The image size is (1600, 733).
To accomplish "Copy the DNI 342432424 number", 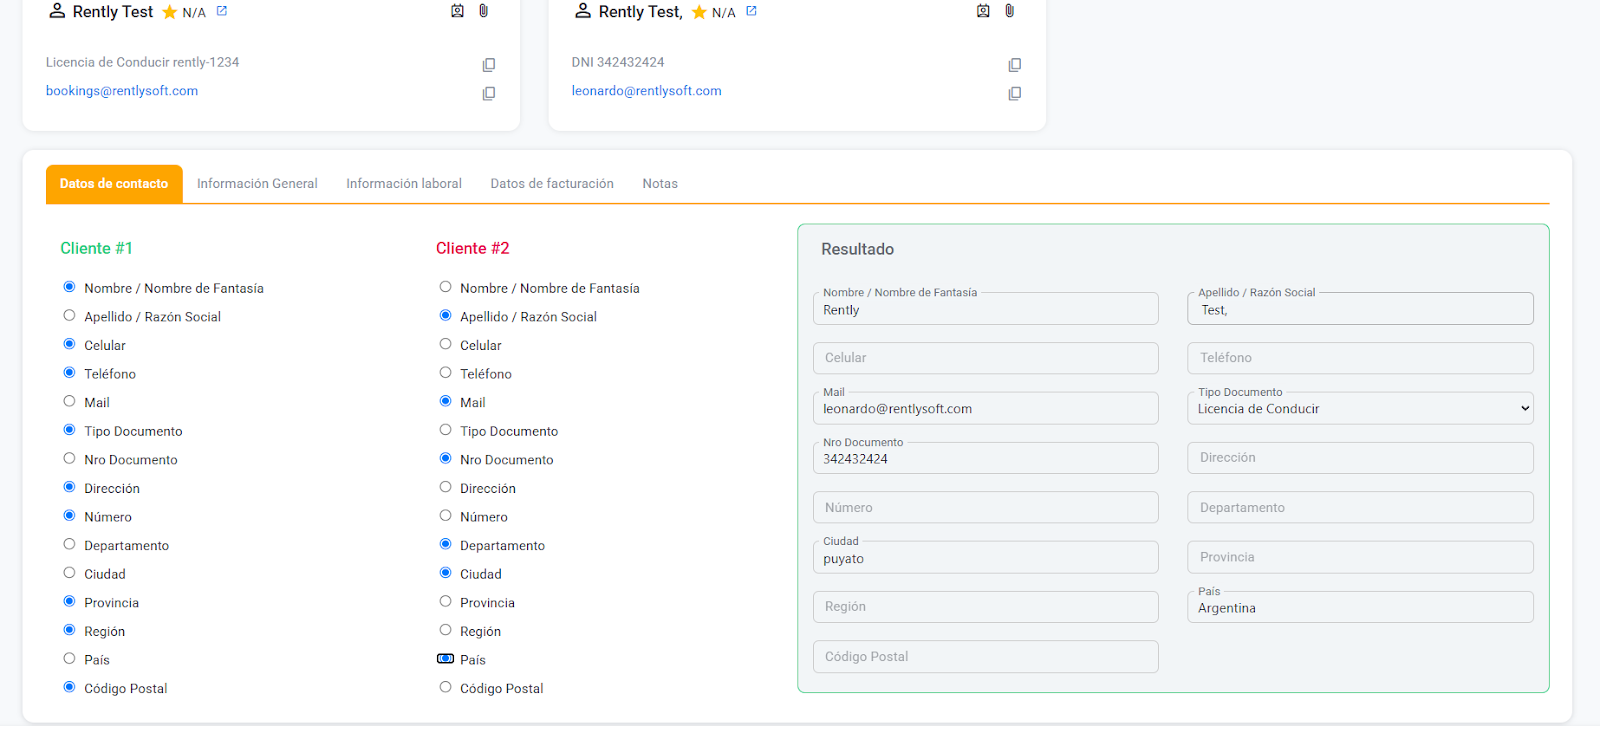I will 1015,65.
